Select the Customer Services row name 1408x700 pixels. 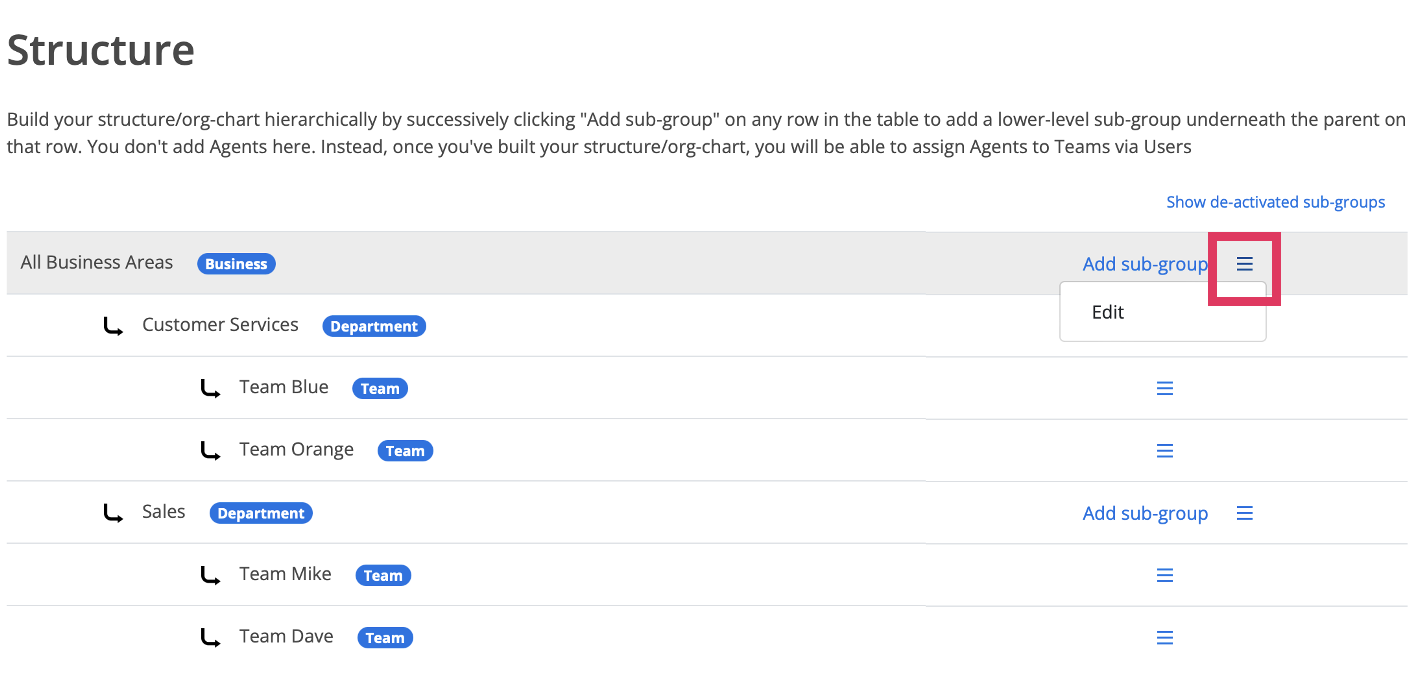[220, 325]
